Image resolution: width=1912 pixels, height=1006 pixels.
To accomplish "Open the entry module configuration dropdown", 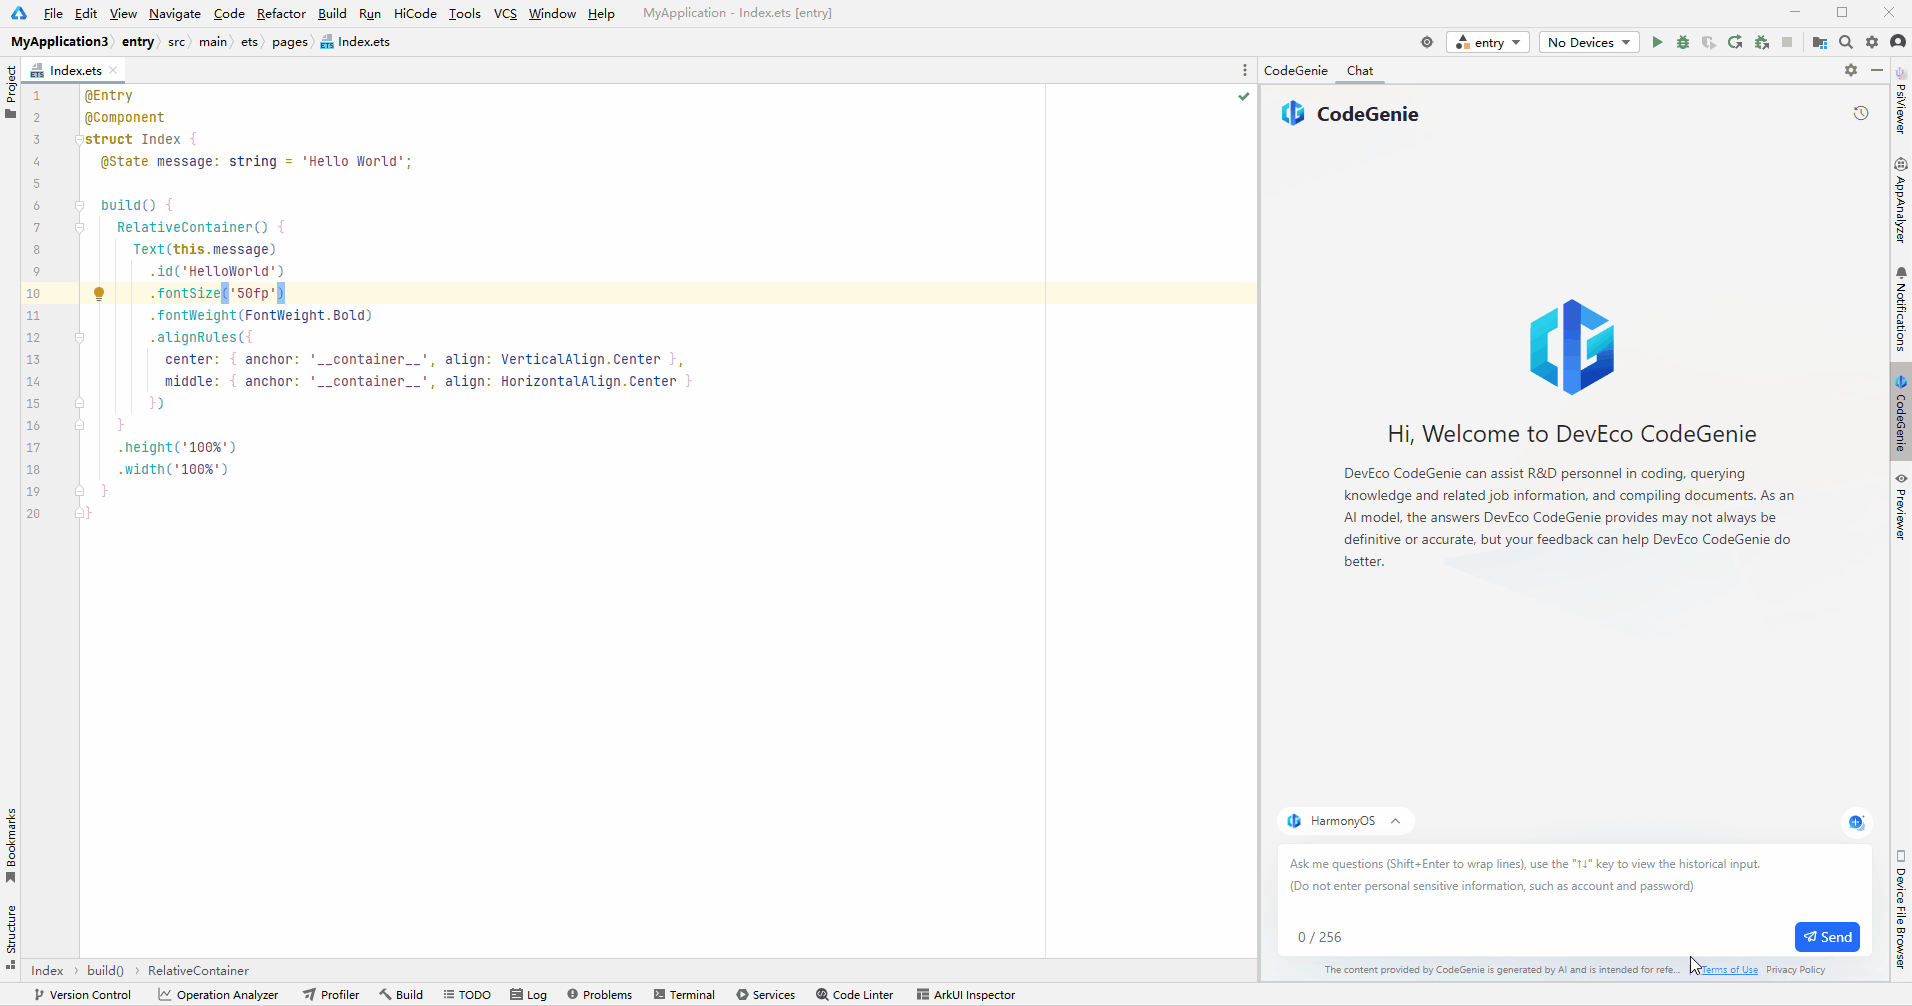I will [1488, 42].
